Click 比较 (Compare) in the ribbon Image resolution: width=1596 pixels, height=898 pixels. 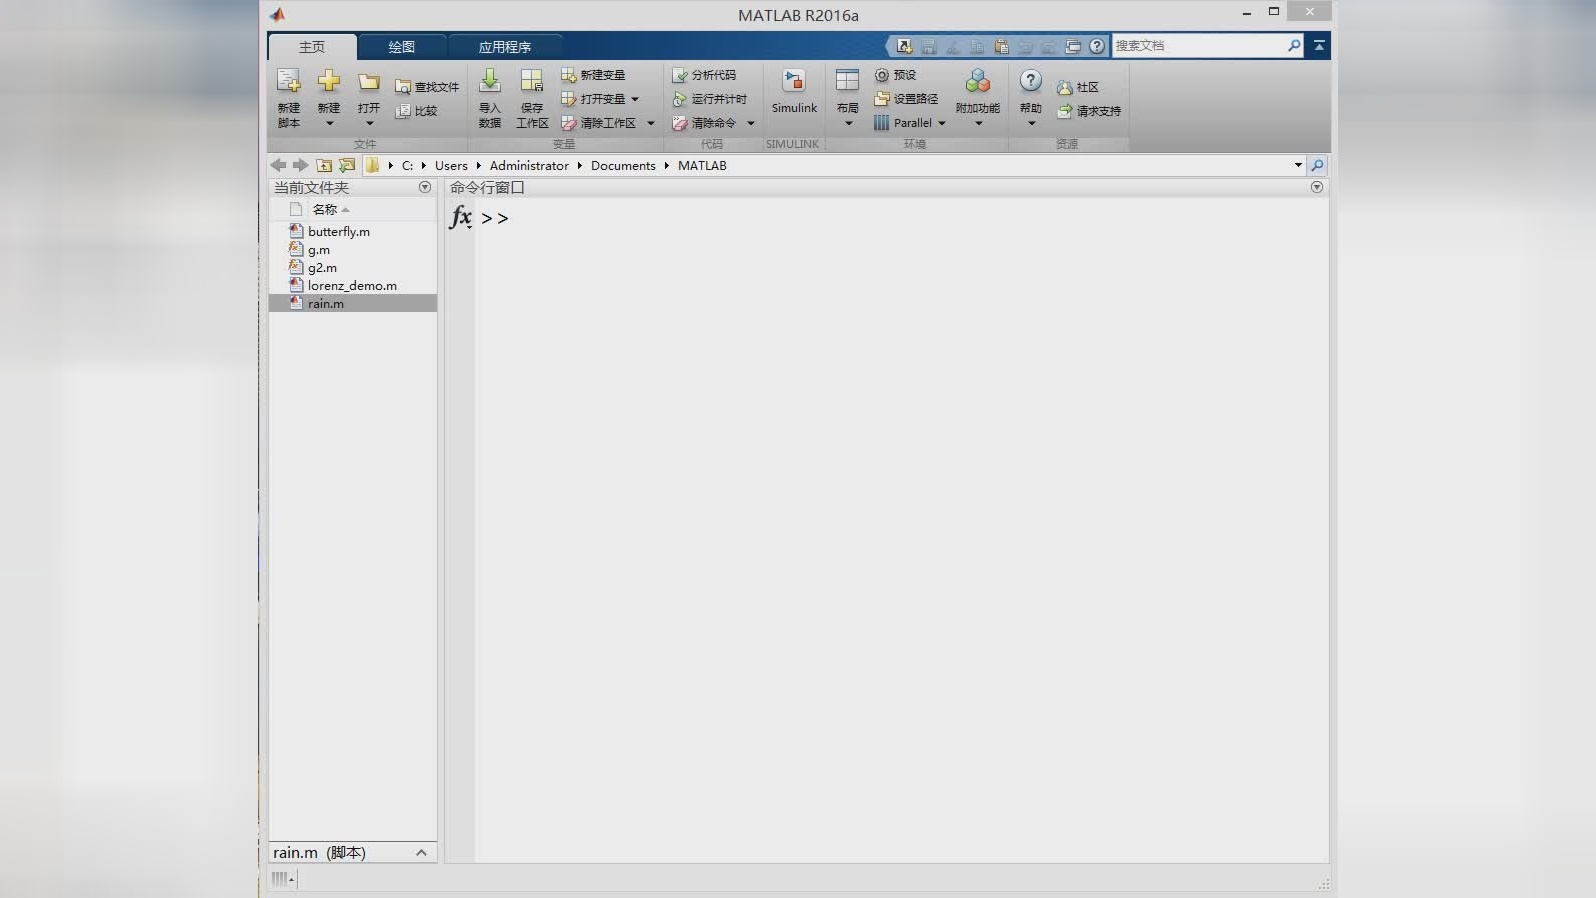pyautogui.click(x=416, y=111)
